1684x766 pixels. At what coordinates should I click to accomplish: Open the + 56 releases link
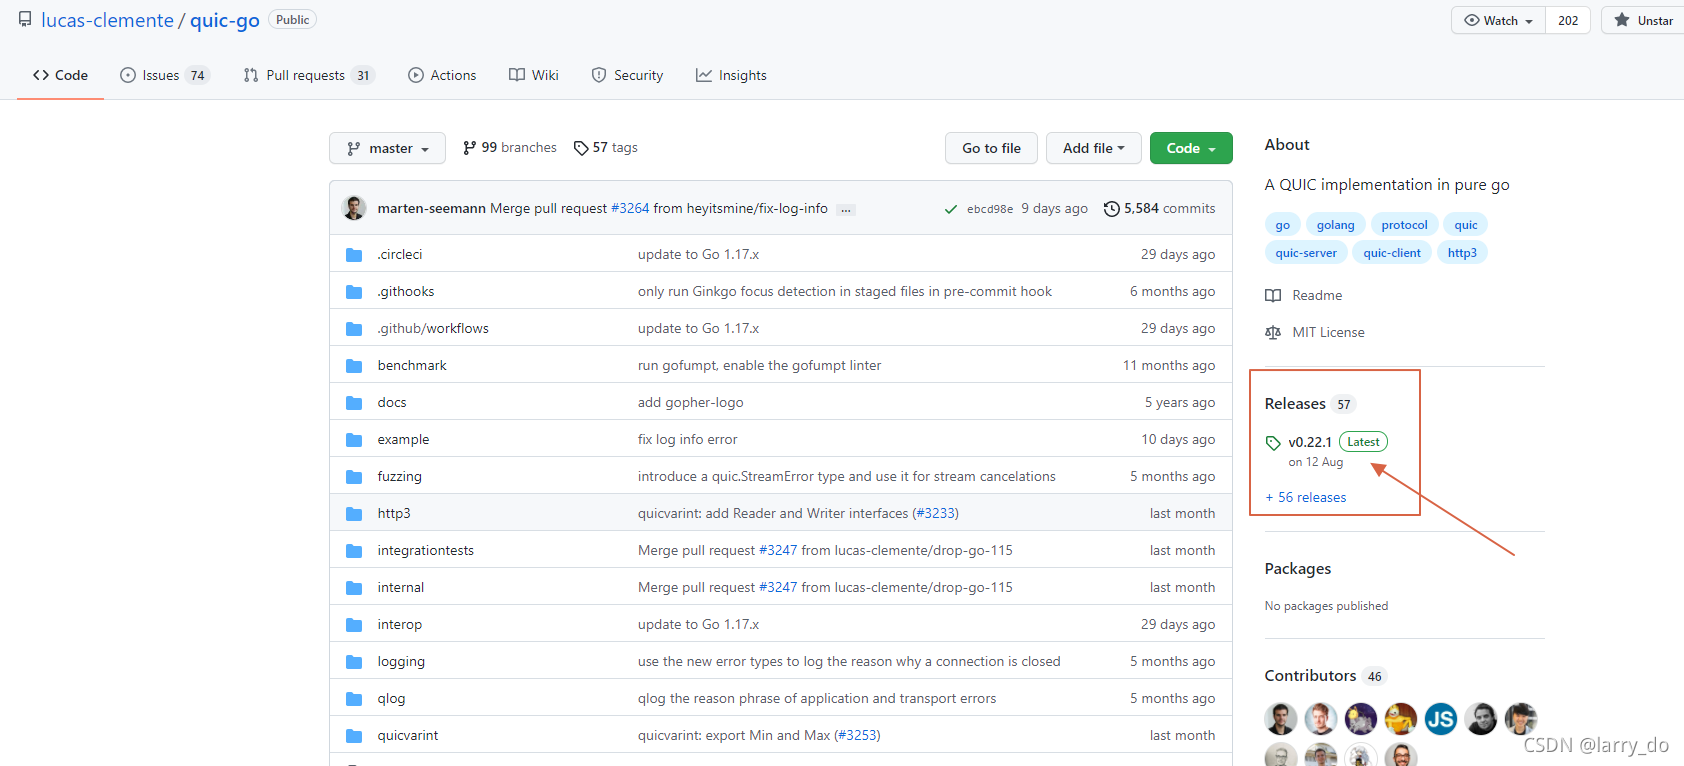(1306, 498)
